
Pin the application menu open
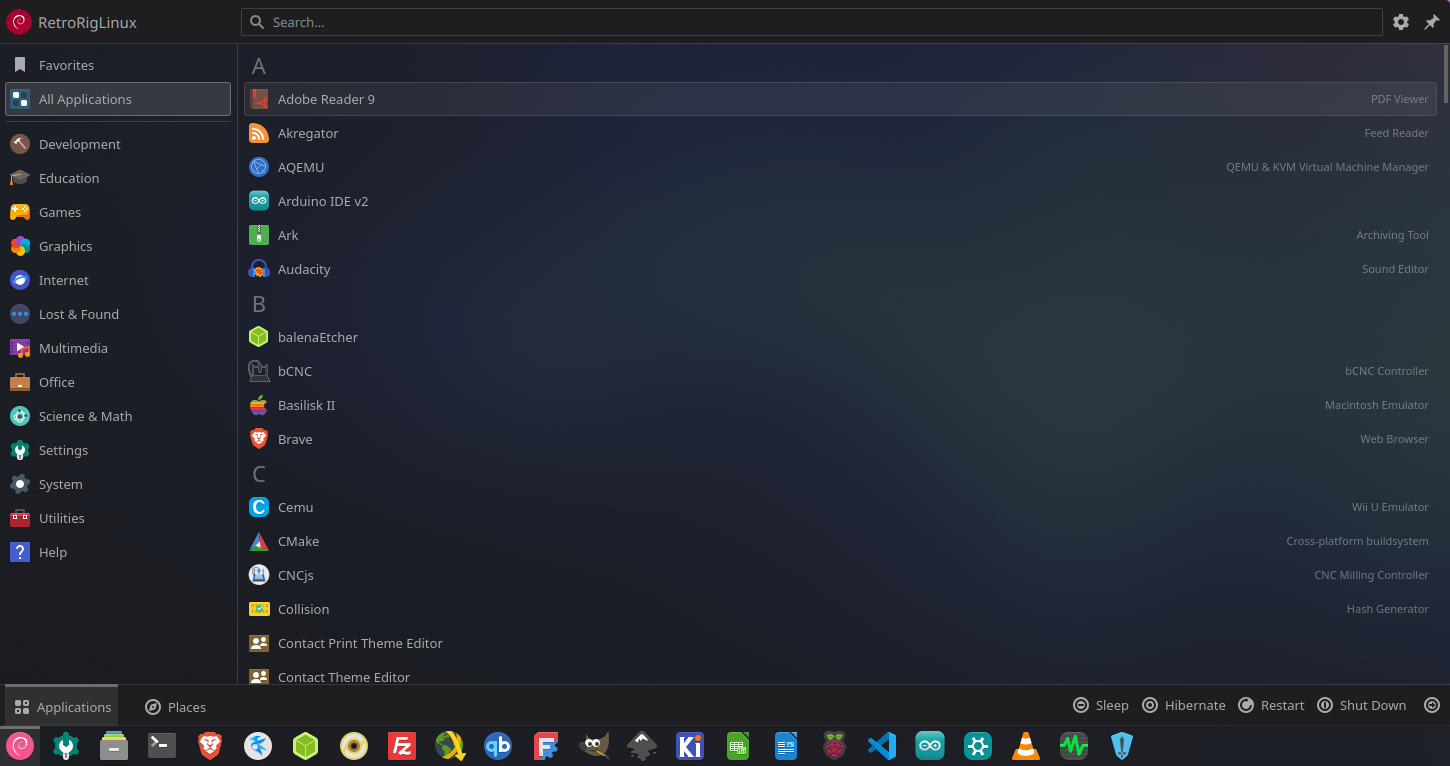click(1432, 22)
